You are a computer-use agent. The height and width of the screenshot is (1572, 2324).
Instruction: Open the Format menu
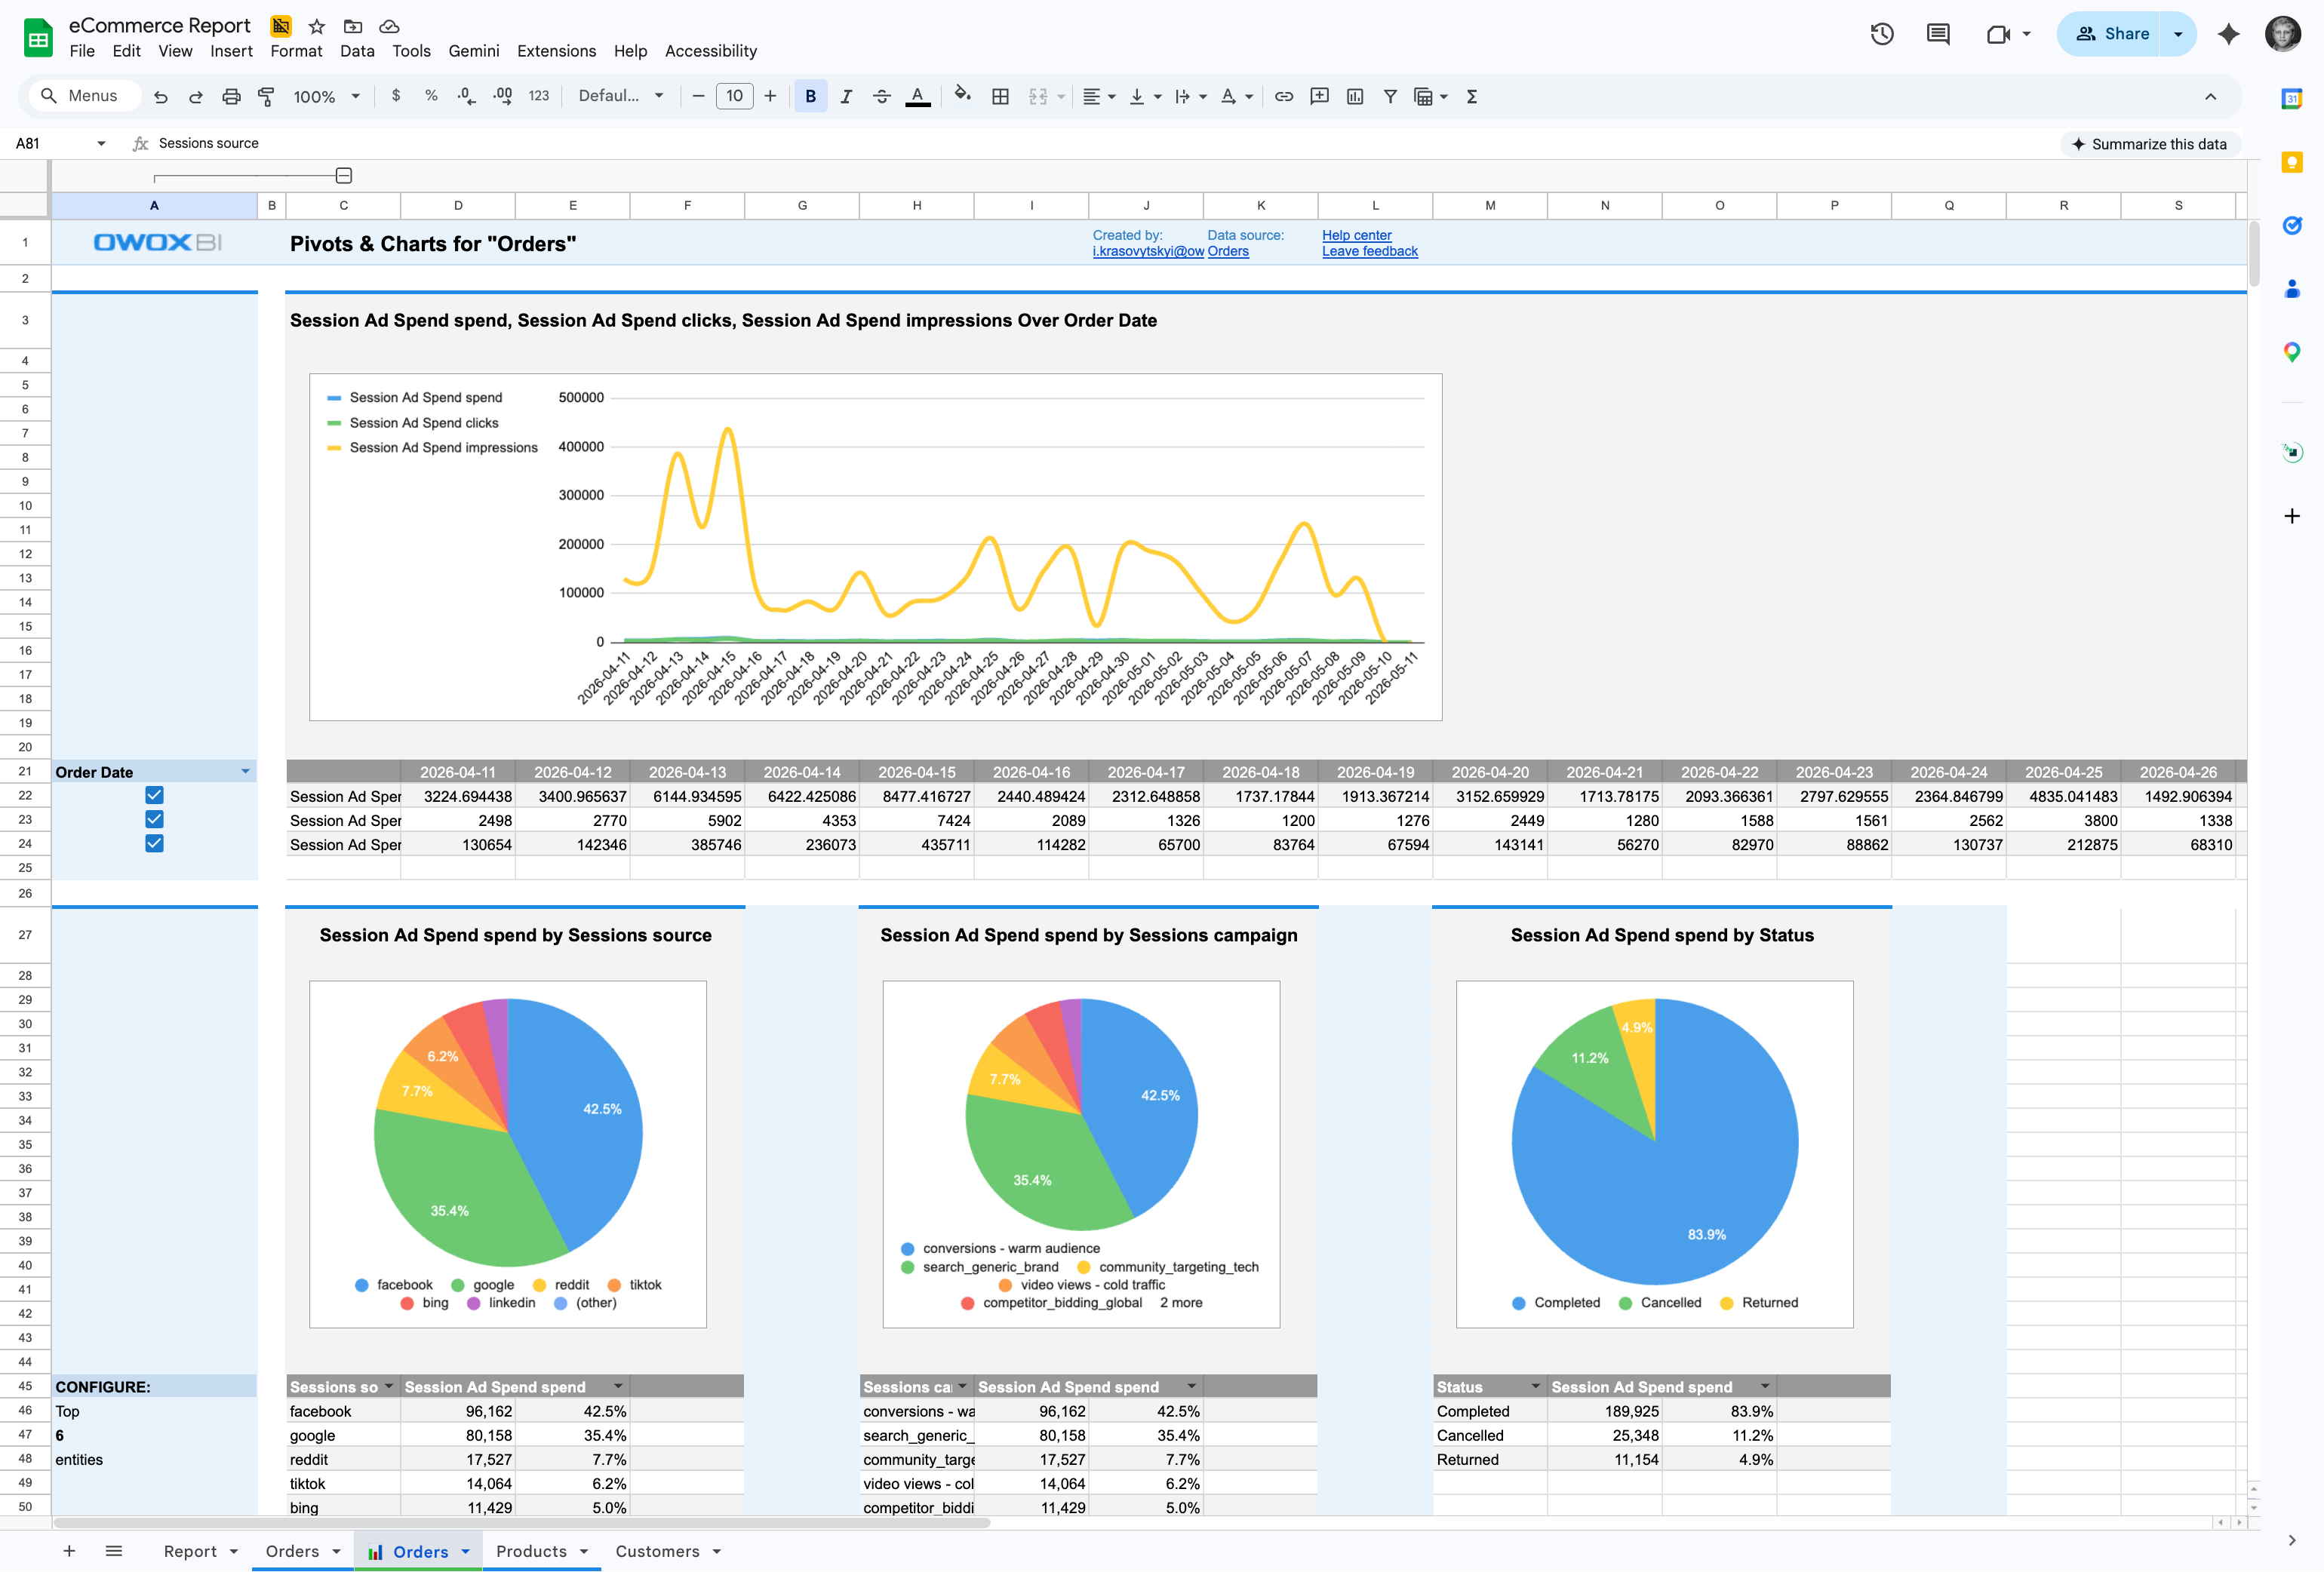click(x=296, y=51)
